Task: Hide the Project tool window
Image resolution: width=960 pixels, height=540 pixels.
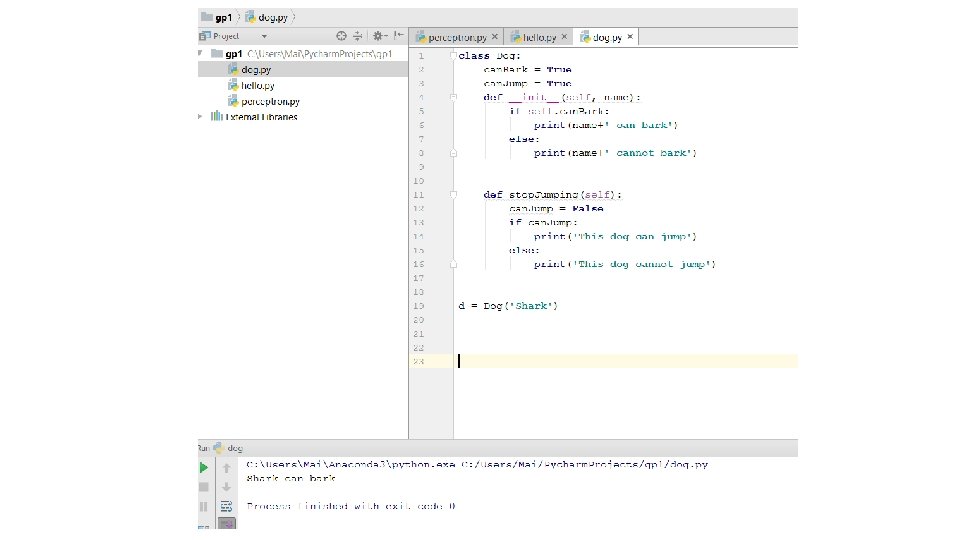Action: [400, 36]
